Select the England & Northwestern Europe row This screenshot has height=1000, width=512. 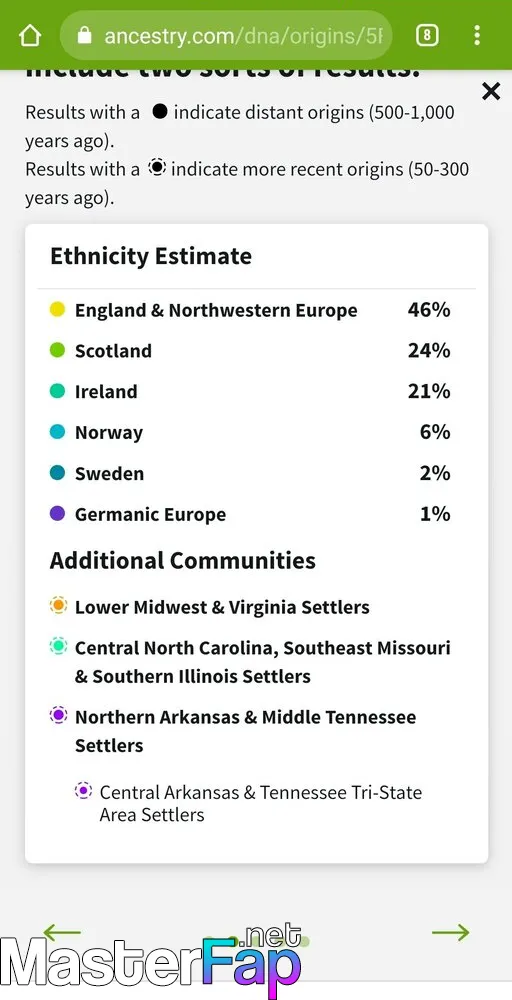250,310
